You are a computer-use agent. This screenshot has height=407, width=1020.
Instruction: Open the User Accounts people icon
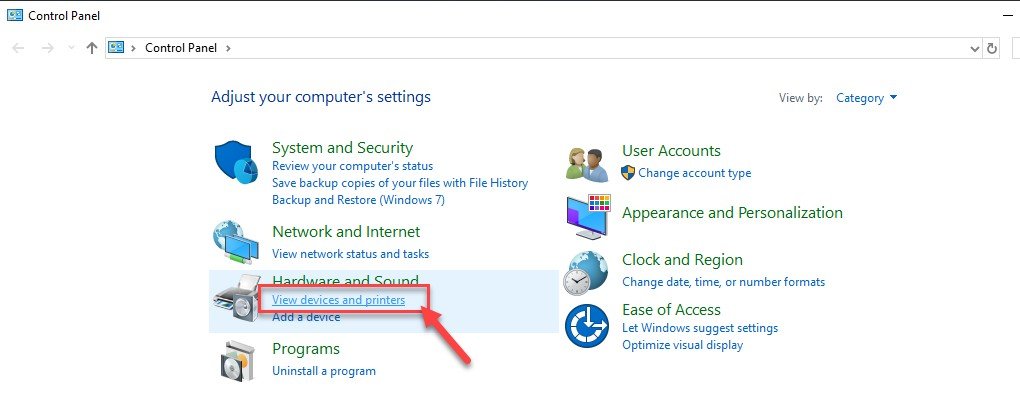[587, 164]
